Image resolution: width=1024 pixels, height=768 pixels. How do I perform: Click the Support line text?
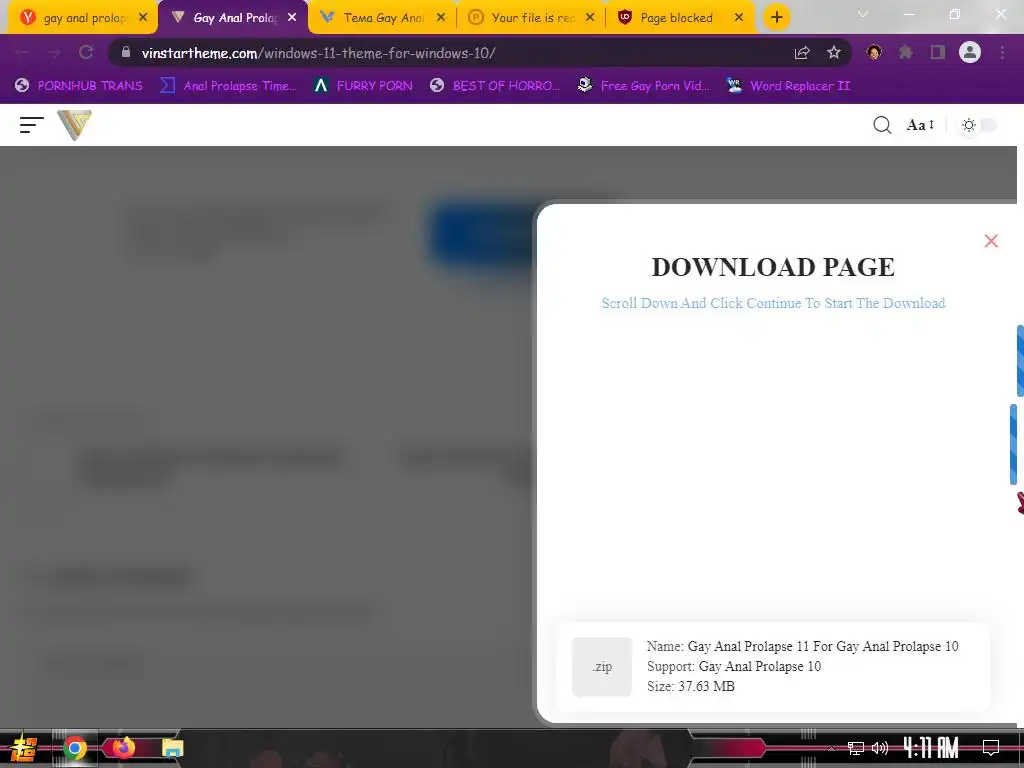[x=734, y=666]
